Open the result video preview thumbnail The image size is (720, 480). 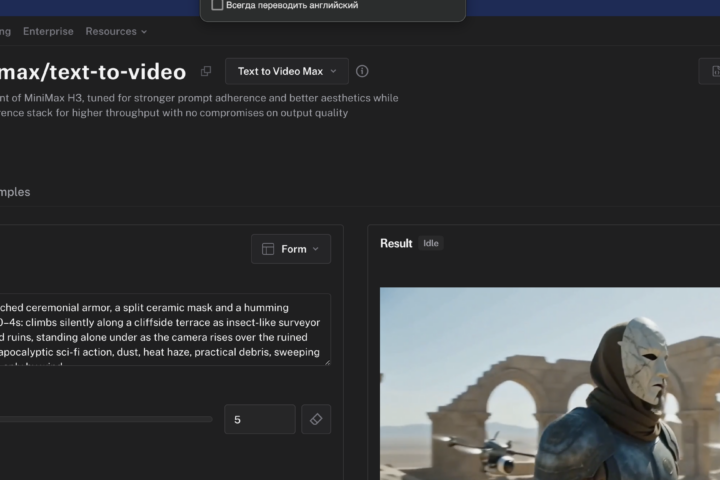click(550, 384)
